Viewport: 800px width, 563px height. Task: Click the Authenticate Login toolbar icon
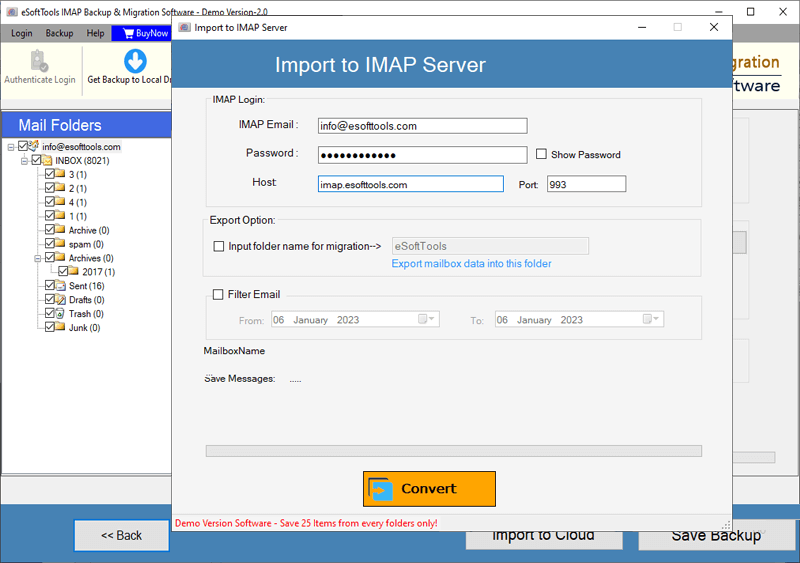(39, 61)
